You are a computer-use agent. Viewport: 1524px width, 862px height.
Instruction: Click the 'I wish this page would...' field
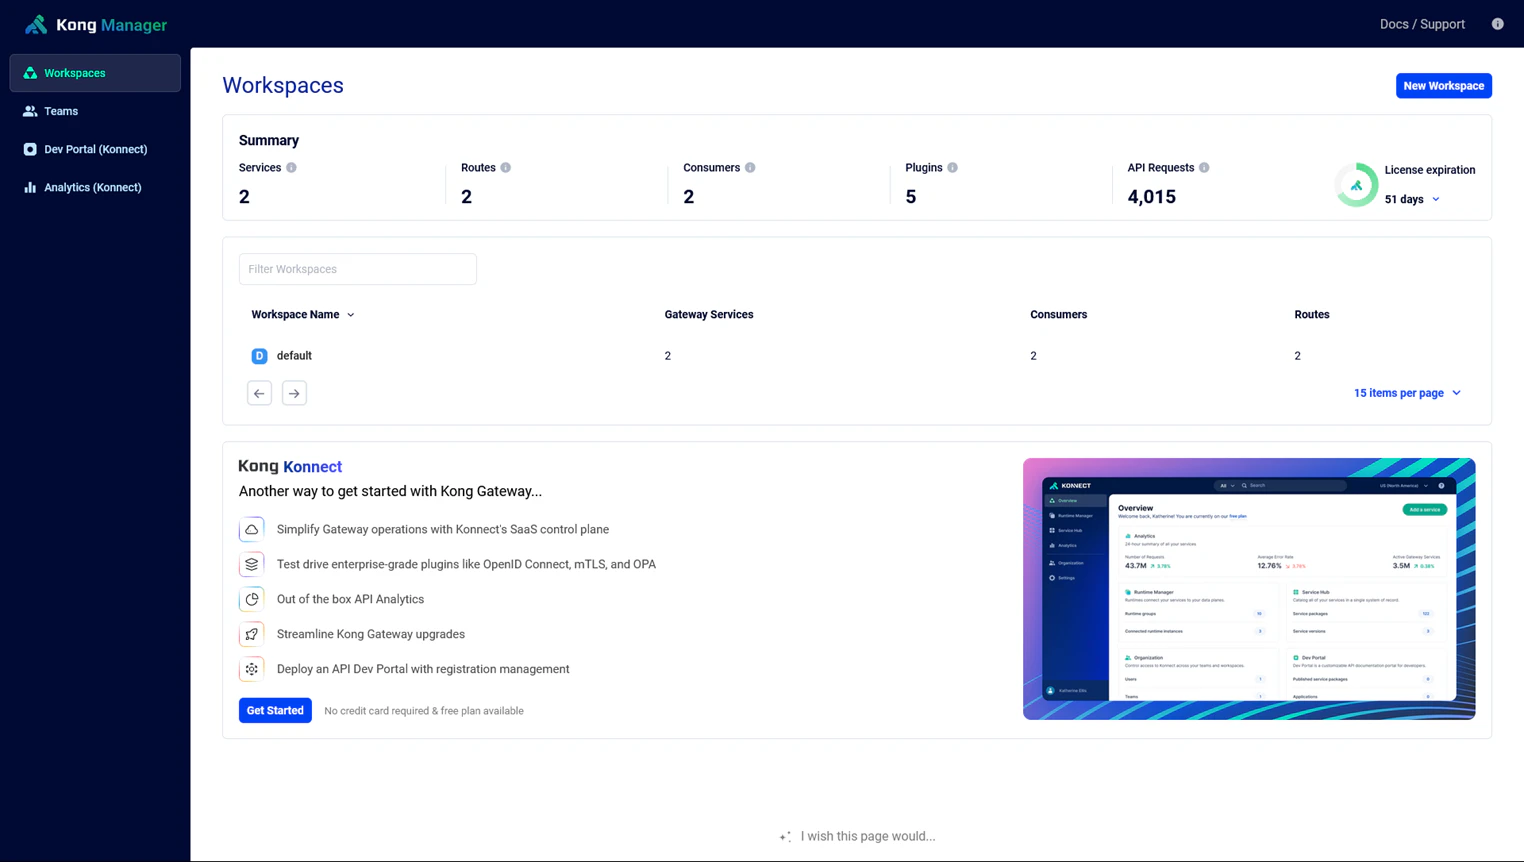click(868, 836)
